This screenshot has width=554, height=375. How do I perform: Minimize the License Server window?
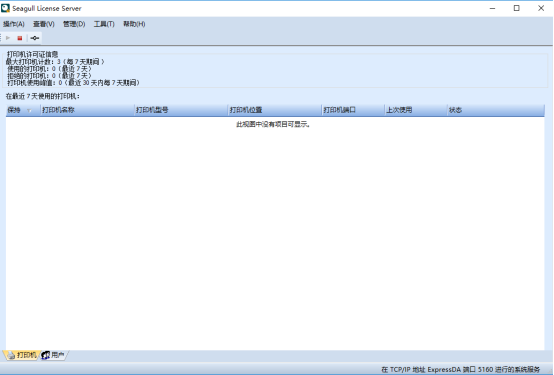tap(493, 8)
